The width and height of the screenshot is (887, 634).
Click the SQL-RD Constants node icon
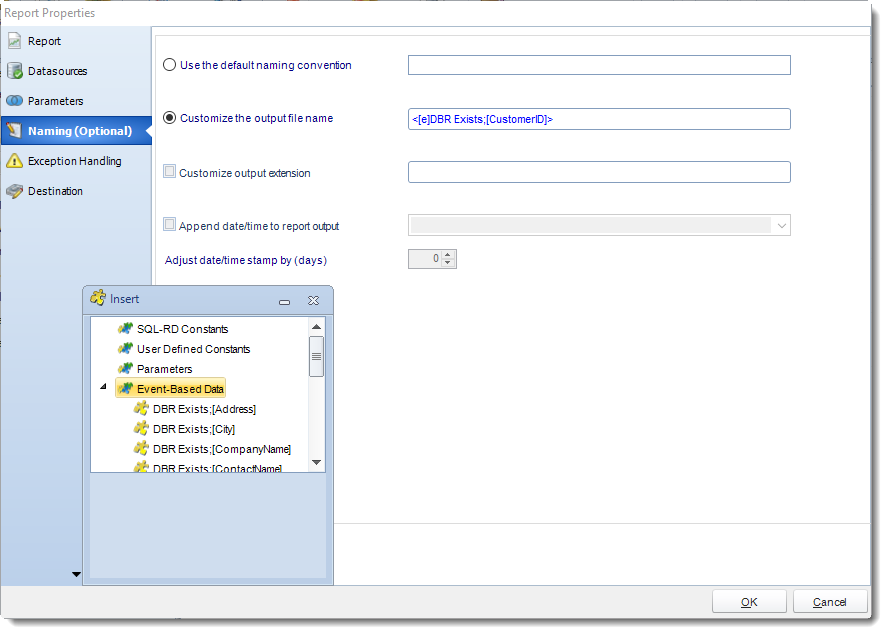[x=126, y=329]
